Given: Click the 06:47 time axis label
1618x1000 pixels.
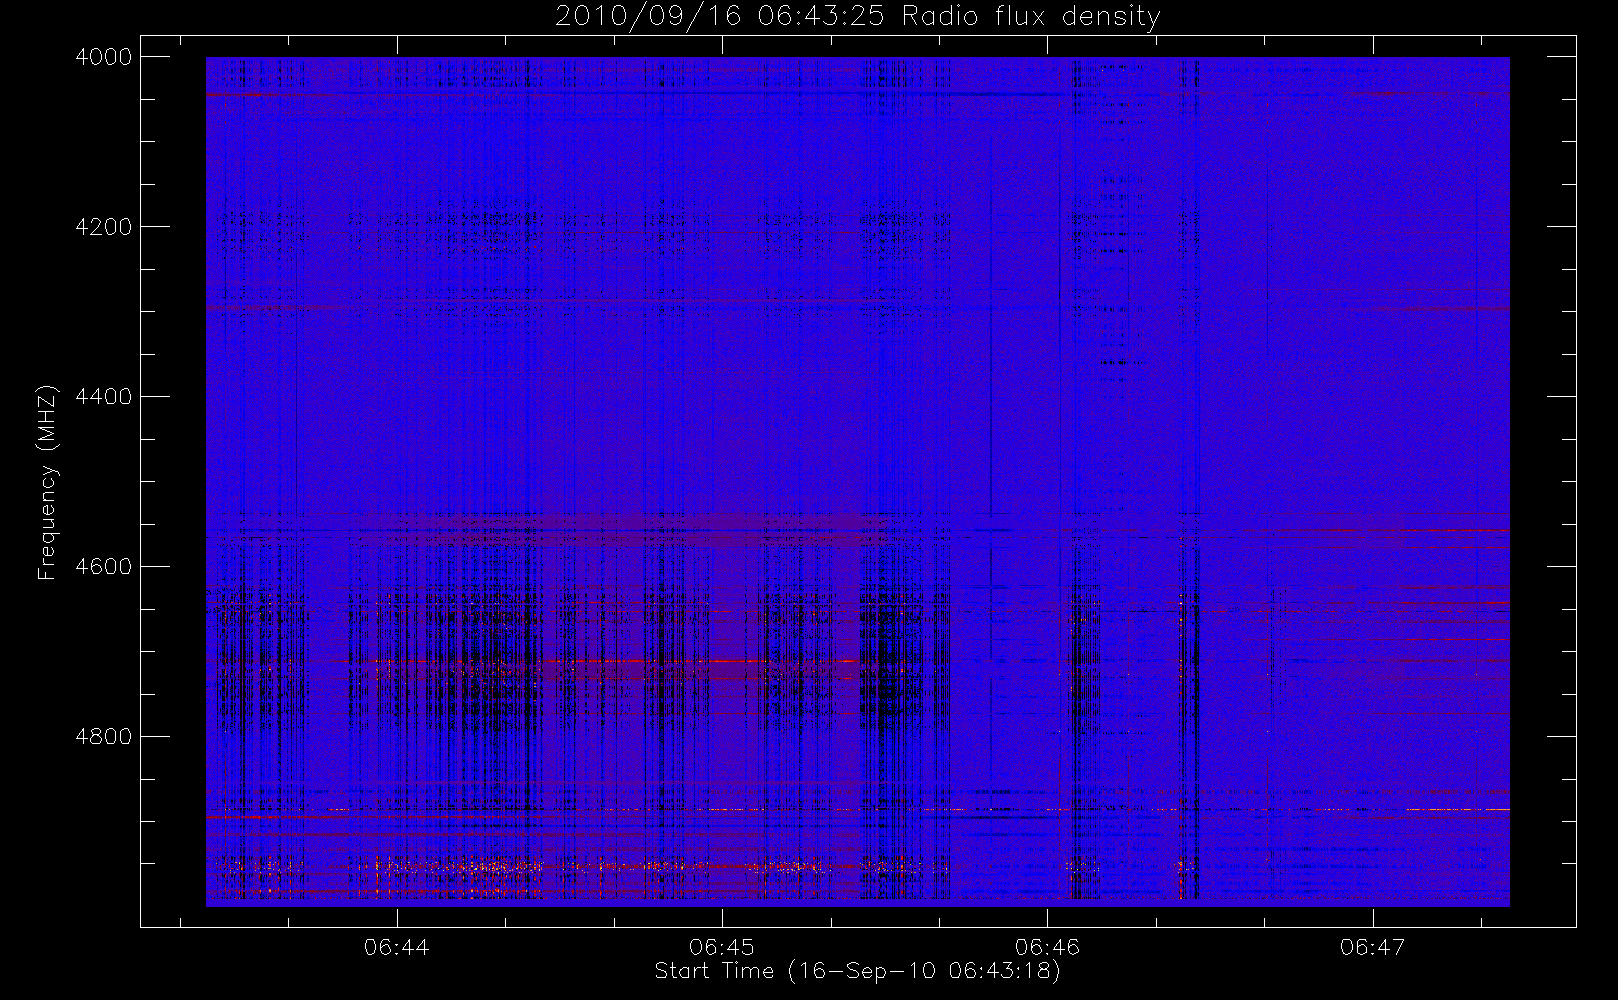Looking at the screenshot, I should pyautogui.click(x=1372, y=946).
